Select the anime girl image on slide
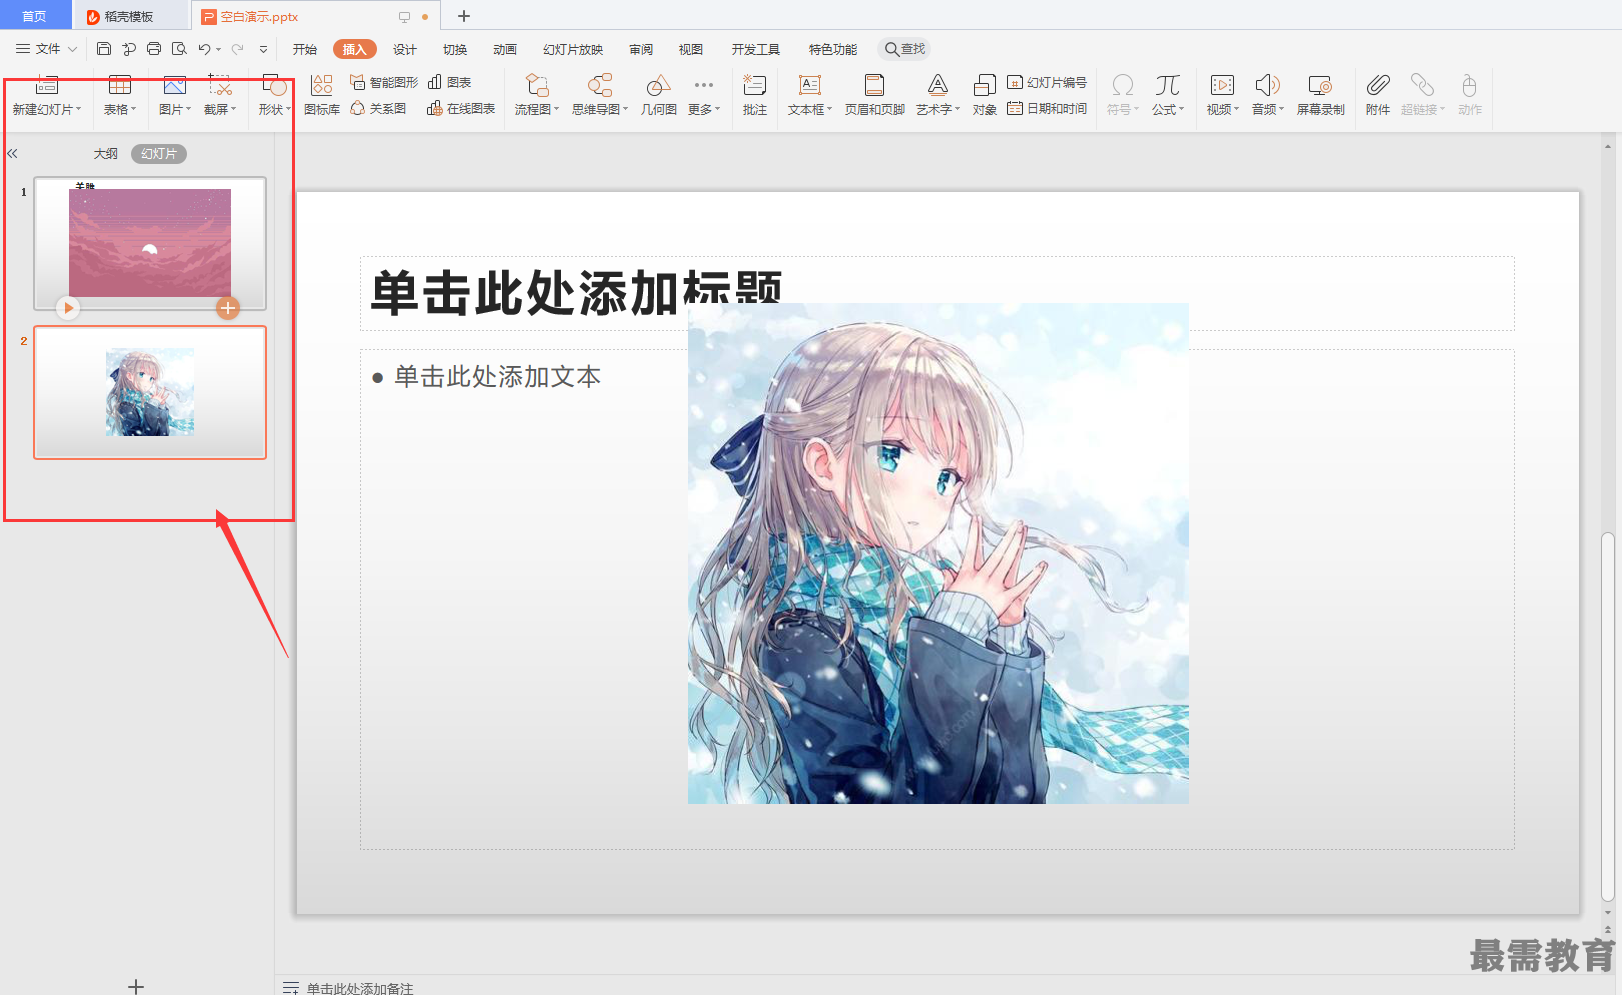Screen dimensions: 1622x995 [938, 553]
